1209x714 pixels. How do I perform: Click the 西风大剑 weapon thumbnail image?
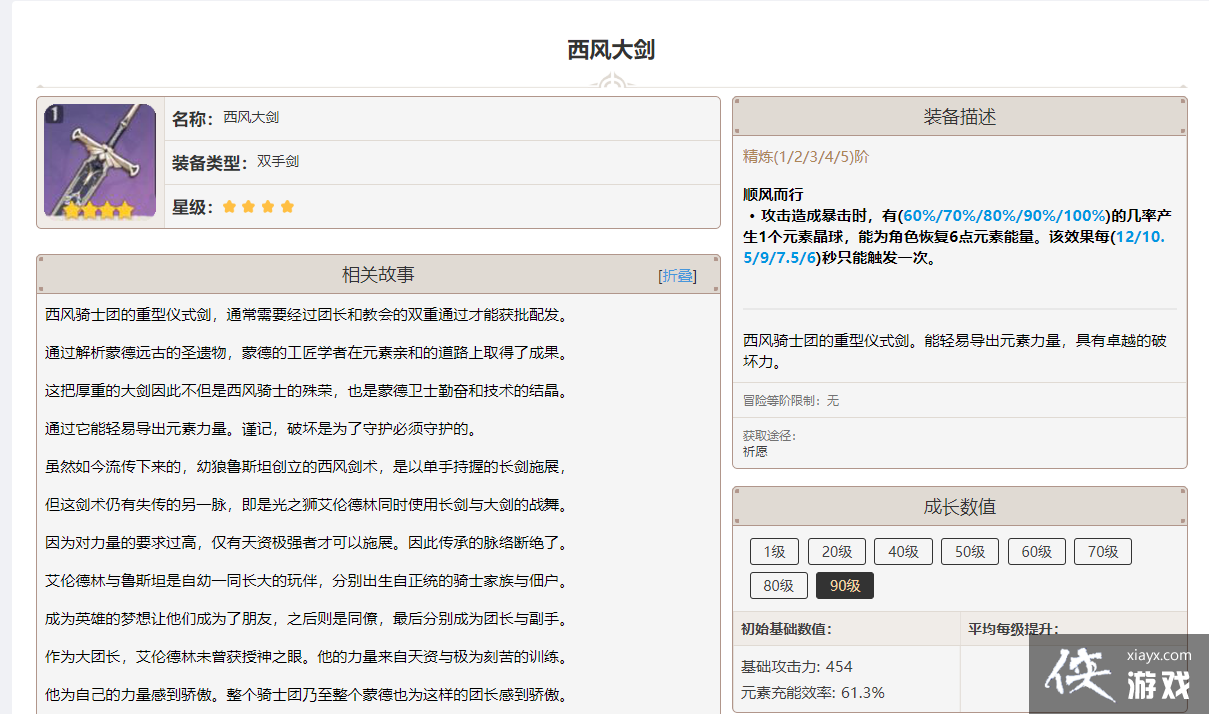coord(100,162)
